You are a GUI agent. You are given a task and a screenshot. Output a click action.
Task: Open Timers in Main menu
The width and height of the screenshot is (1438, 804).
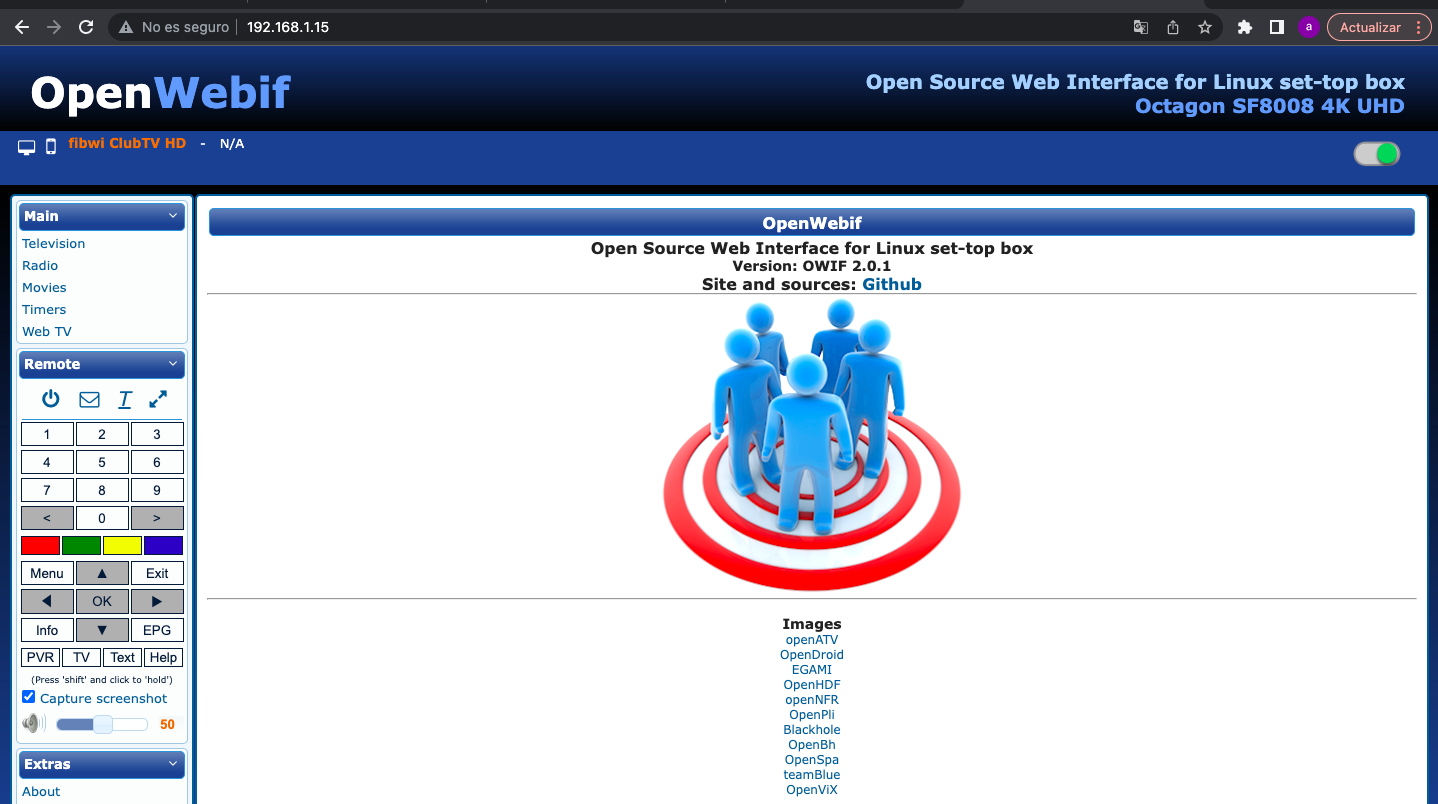[44, 309]
